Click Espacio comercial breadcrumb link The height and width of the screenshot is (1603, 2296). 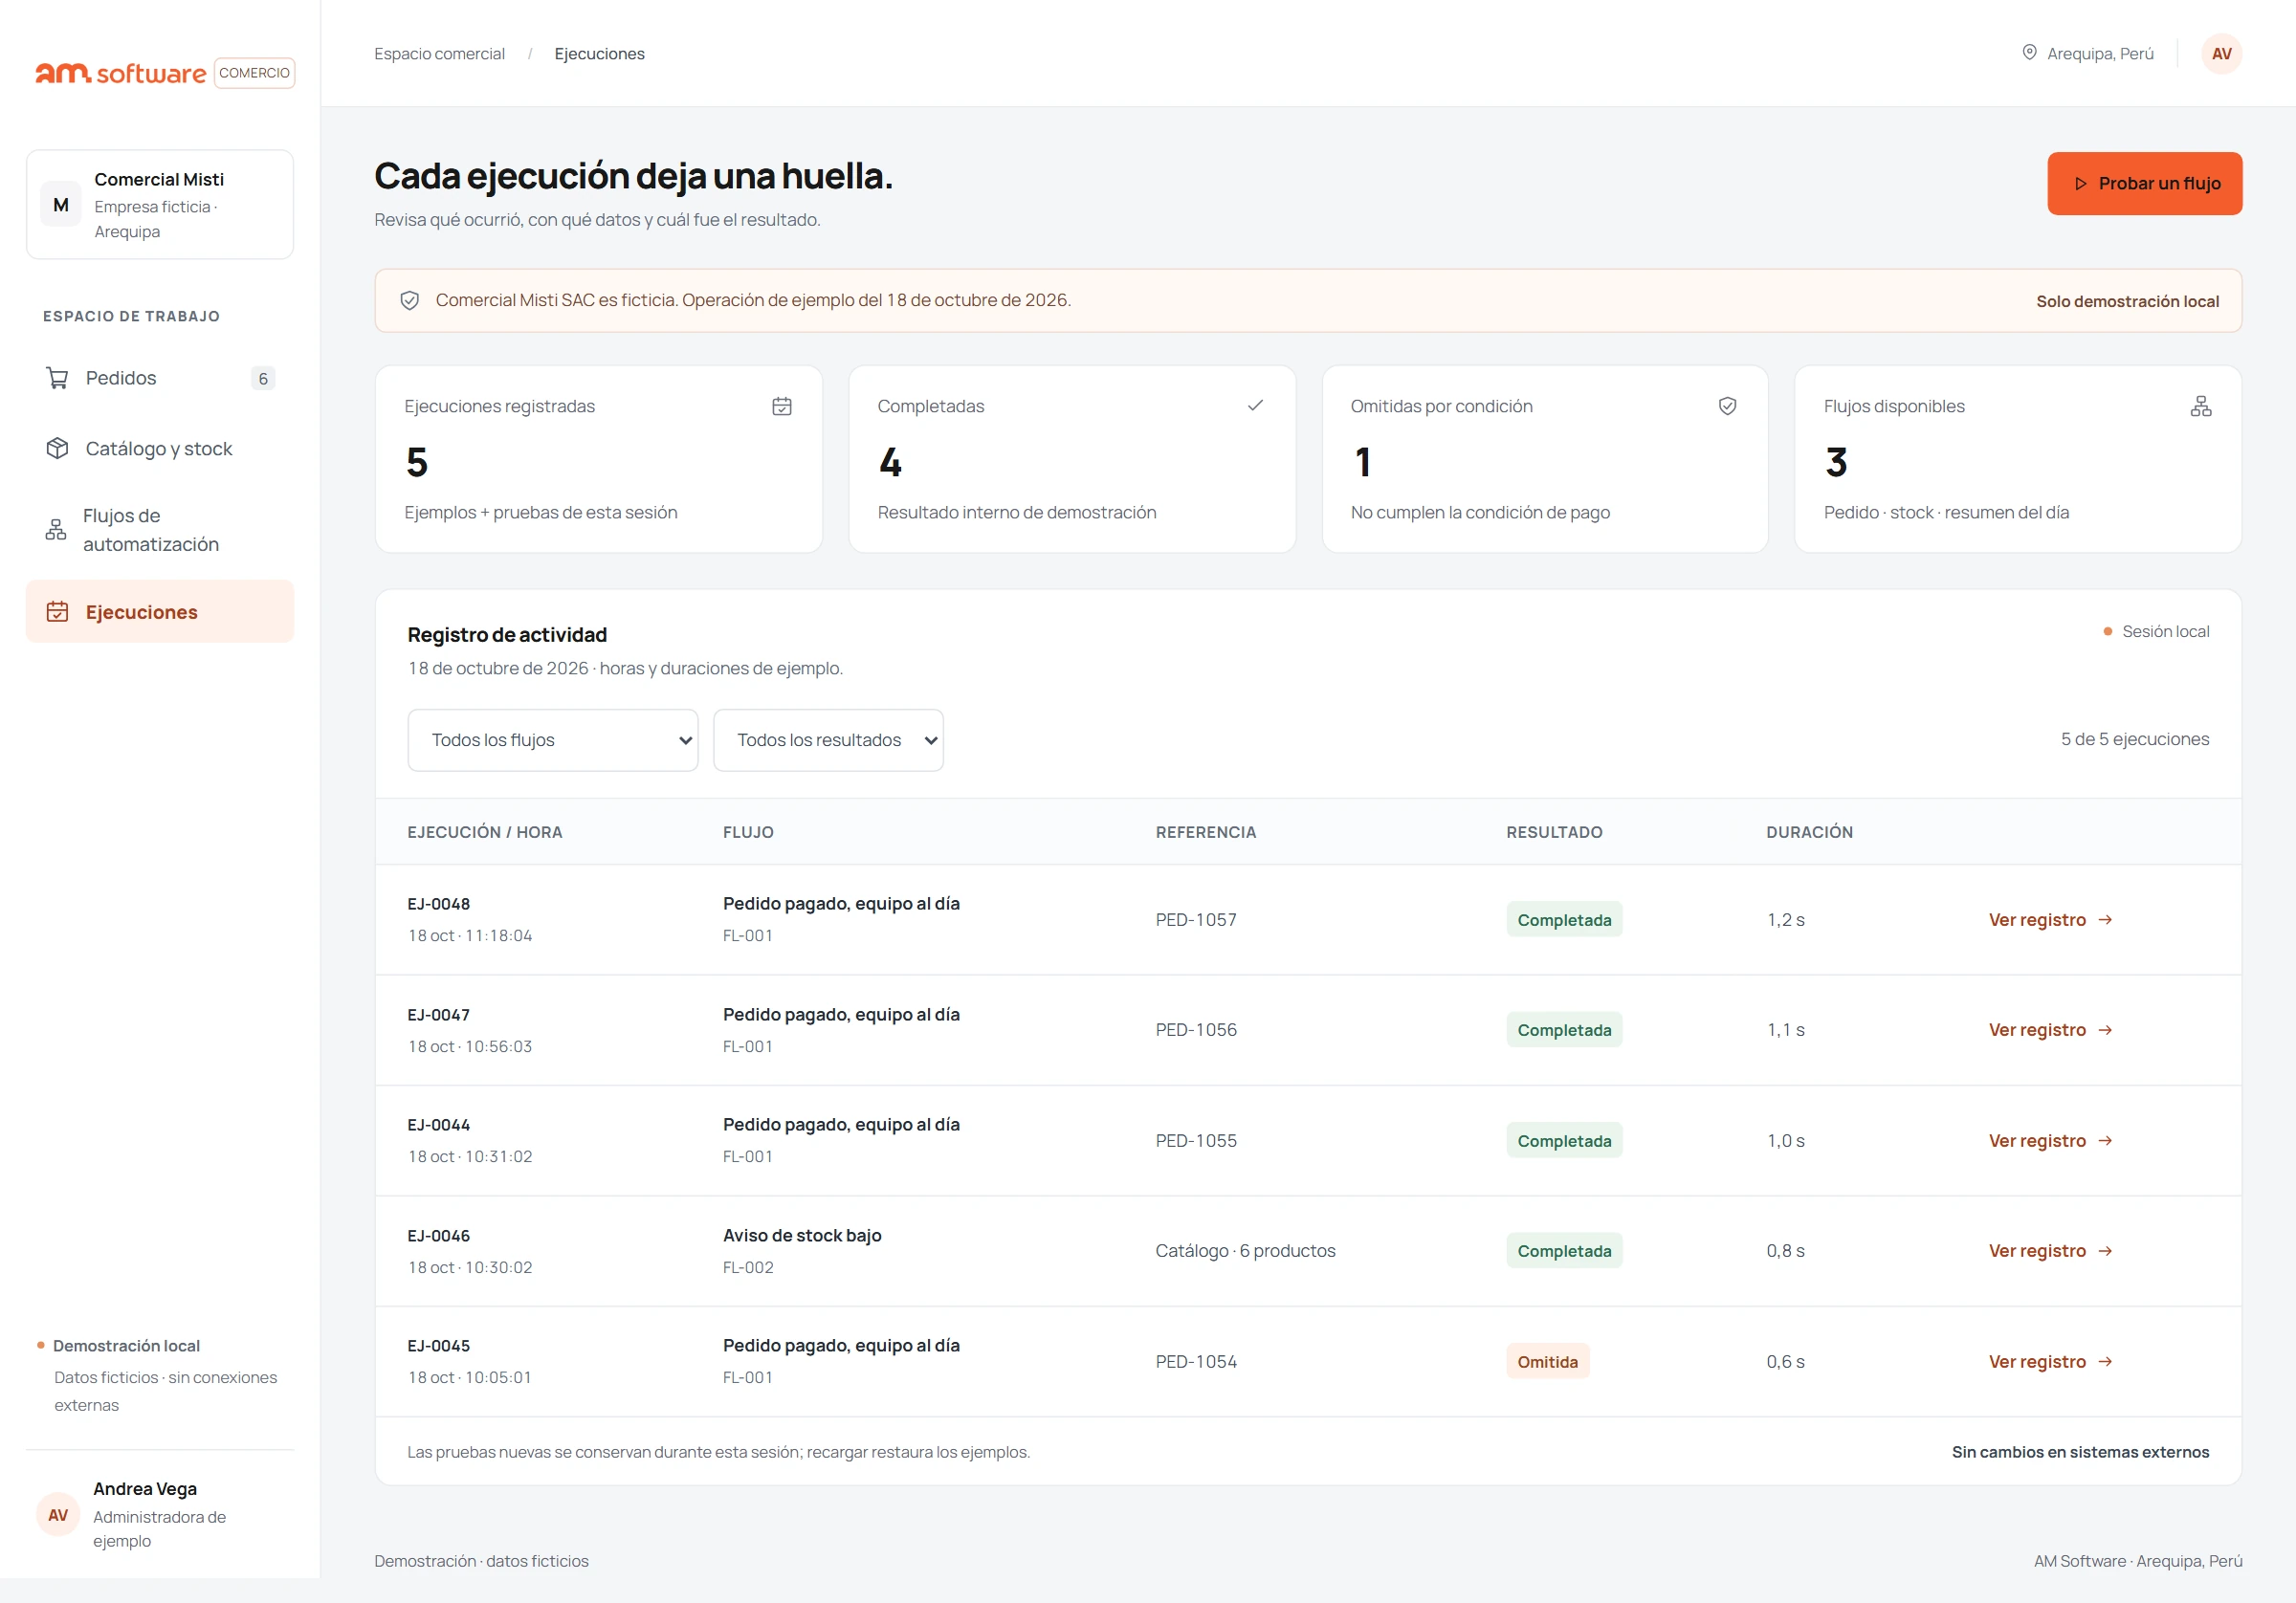click(439, 54)
